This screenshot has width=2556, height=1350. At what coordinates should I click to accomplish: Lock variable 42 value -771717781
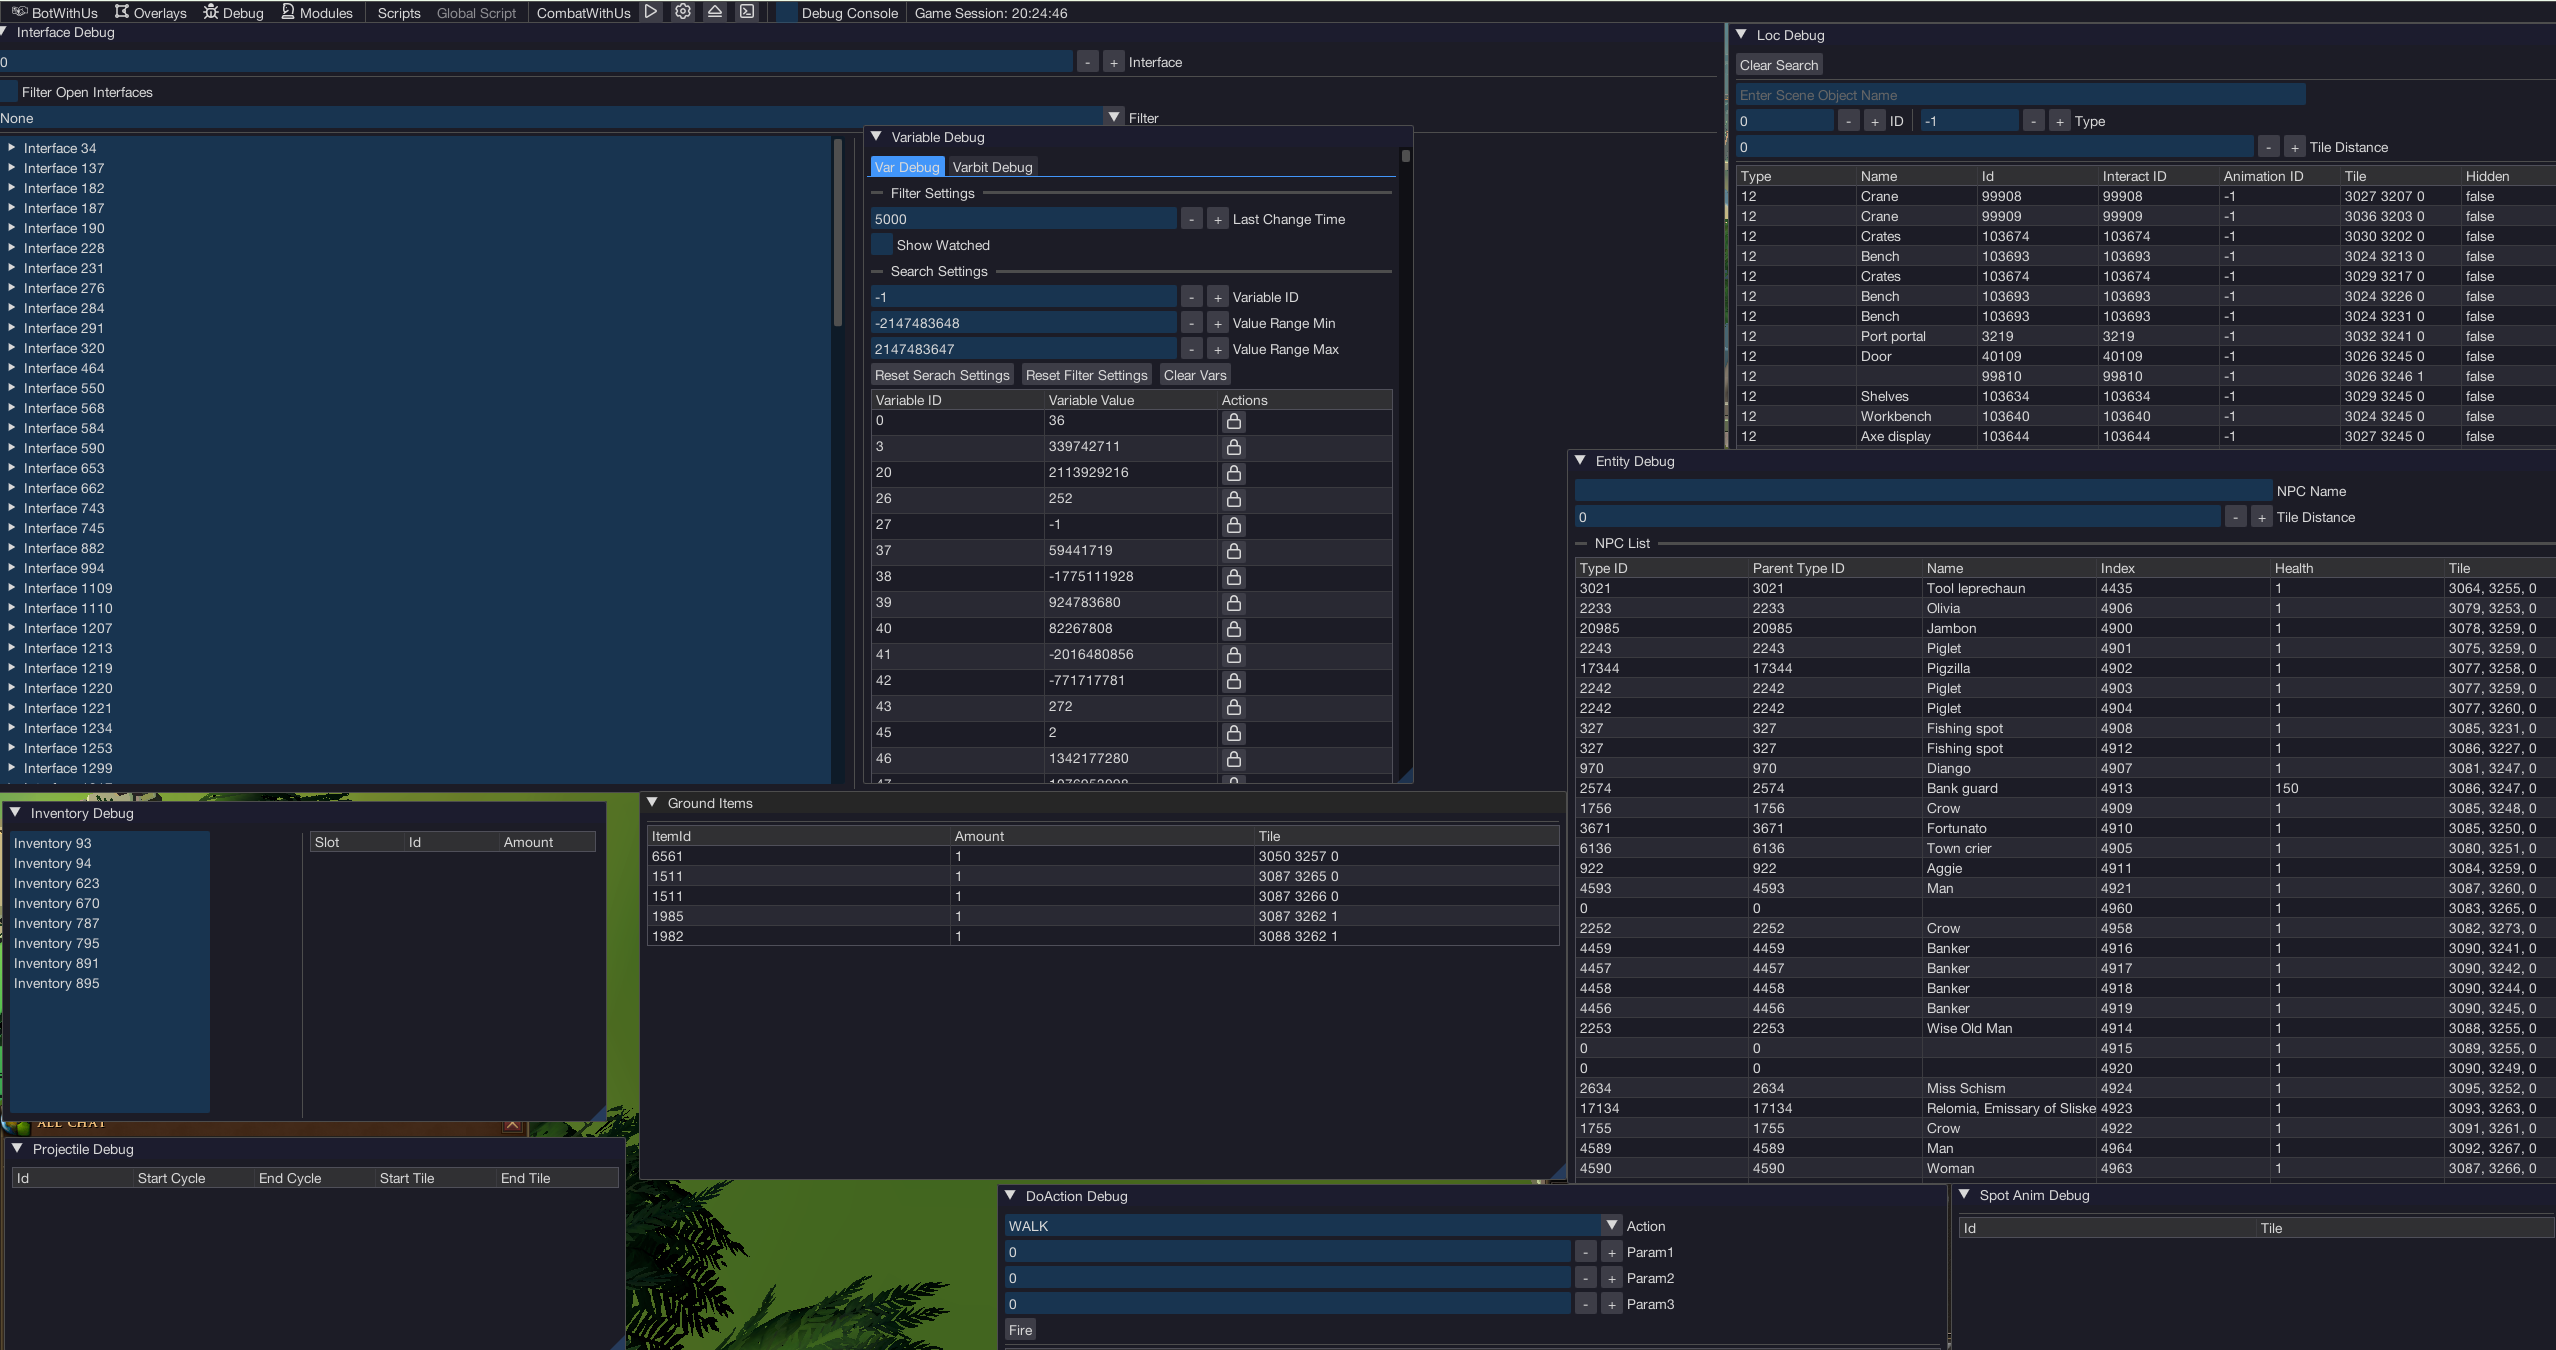pos(1234,681)
